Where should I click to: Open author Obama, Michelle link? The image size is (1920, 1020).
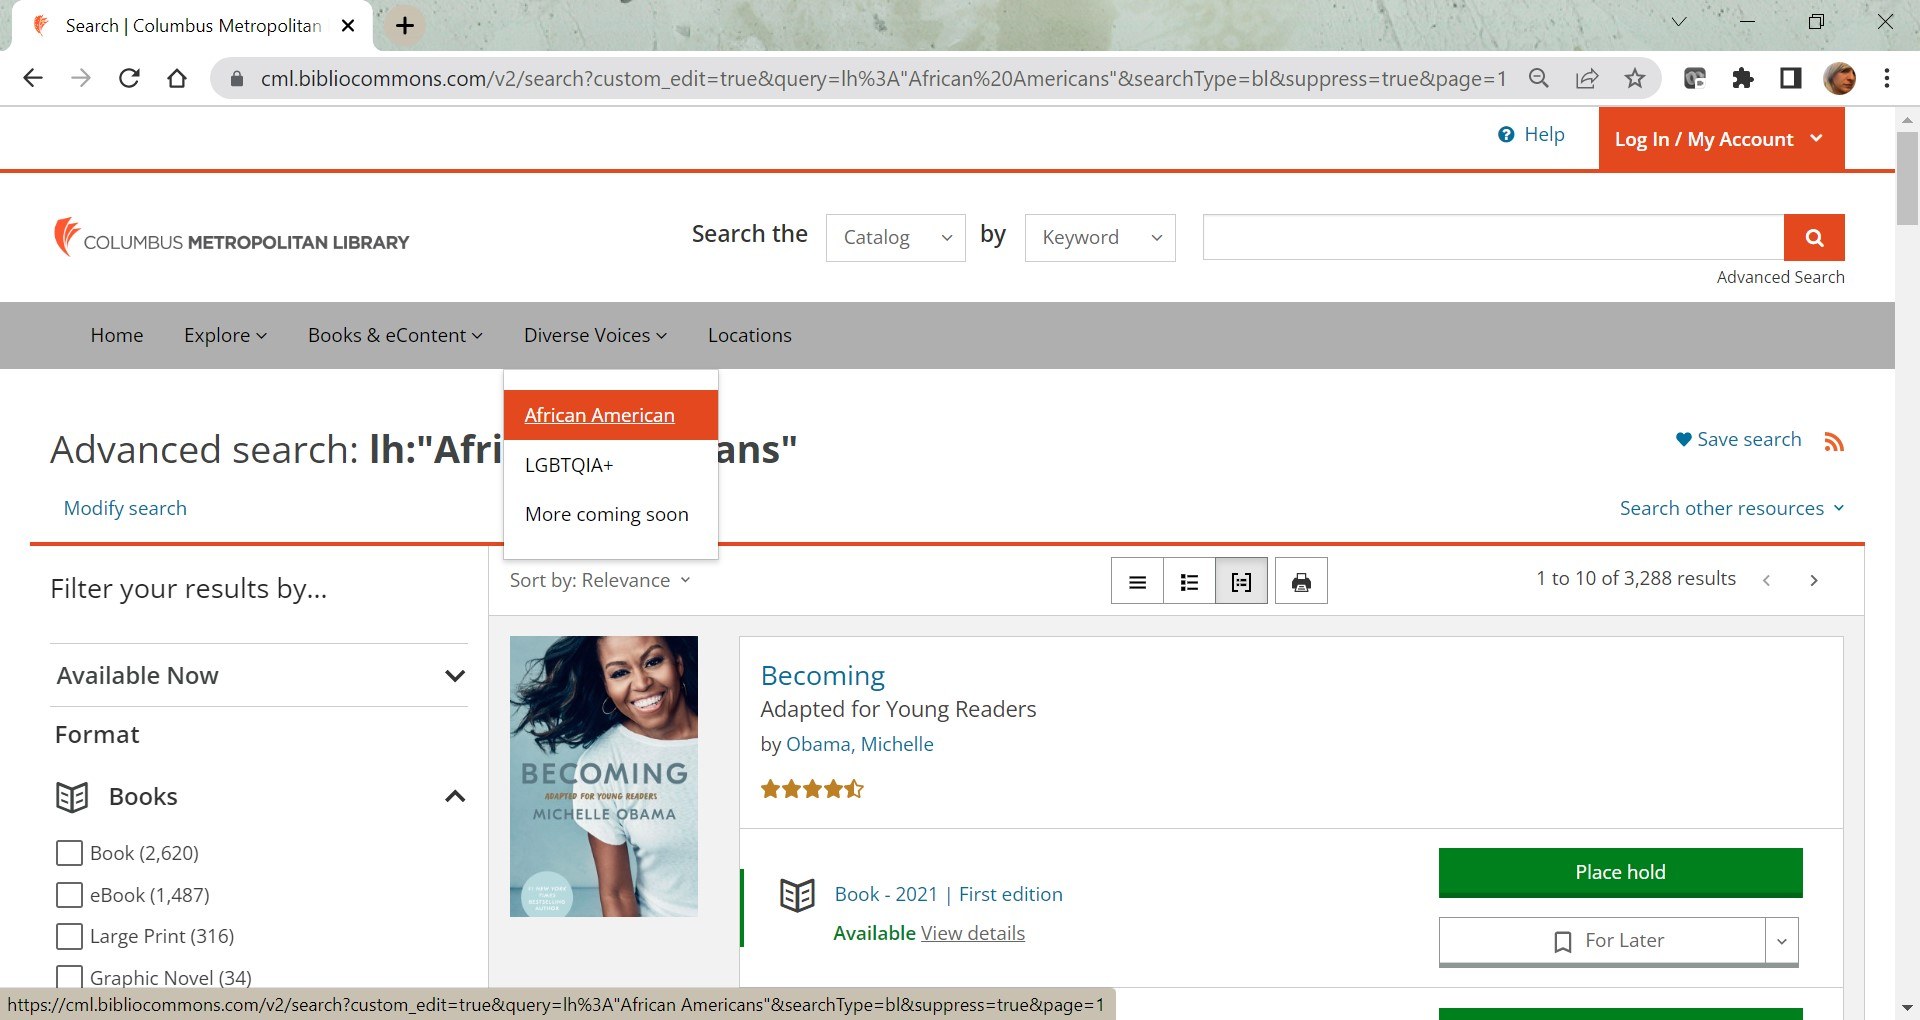tap(860, 744)
